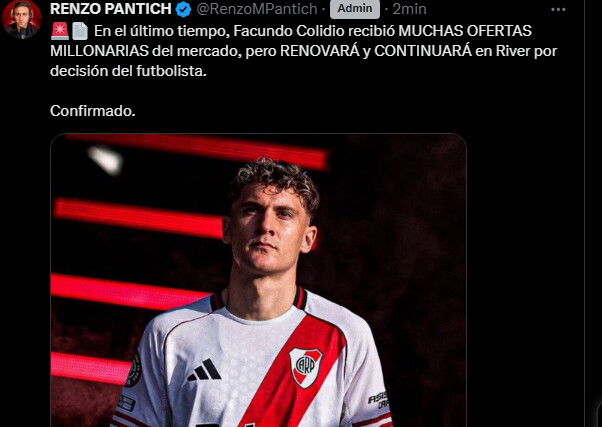Click 'decisión del futbolista' tweet line
Screen dimensions: 602x427
point(128,71)
